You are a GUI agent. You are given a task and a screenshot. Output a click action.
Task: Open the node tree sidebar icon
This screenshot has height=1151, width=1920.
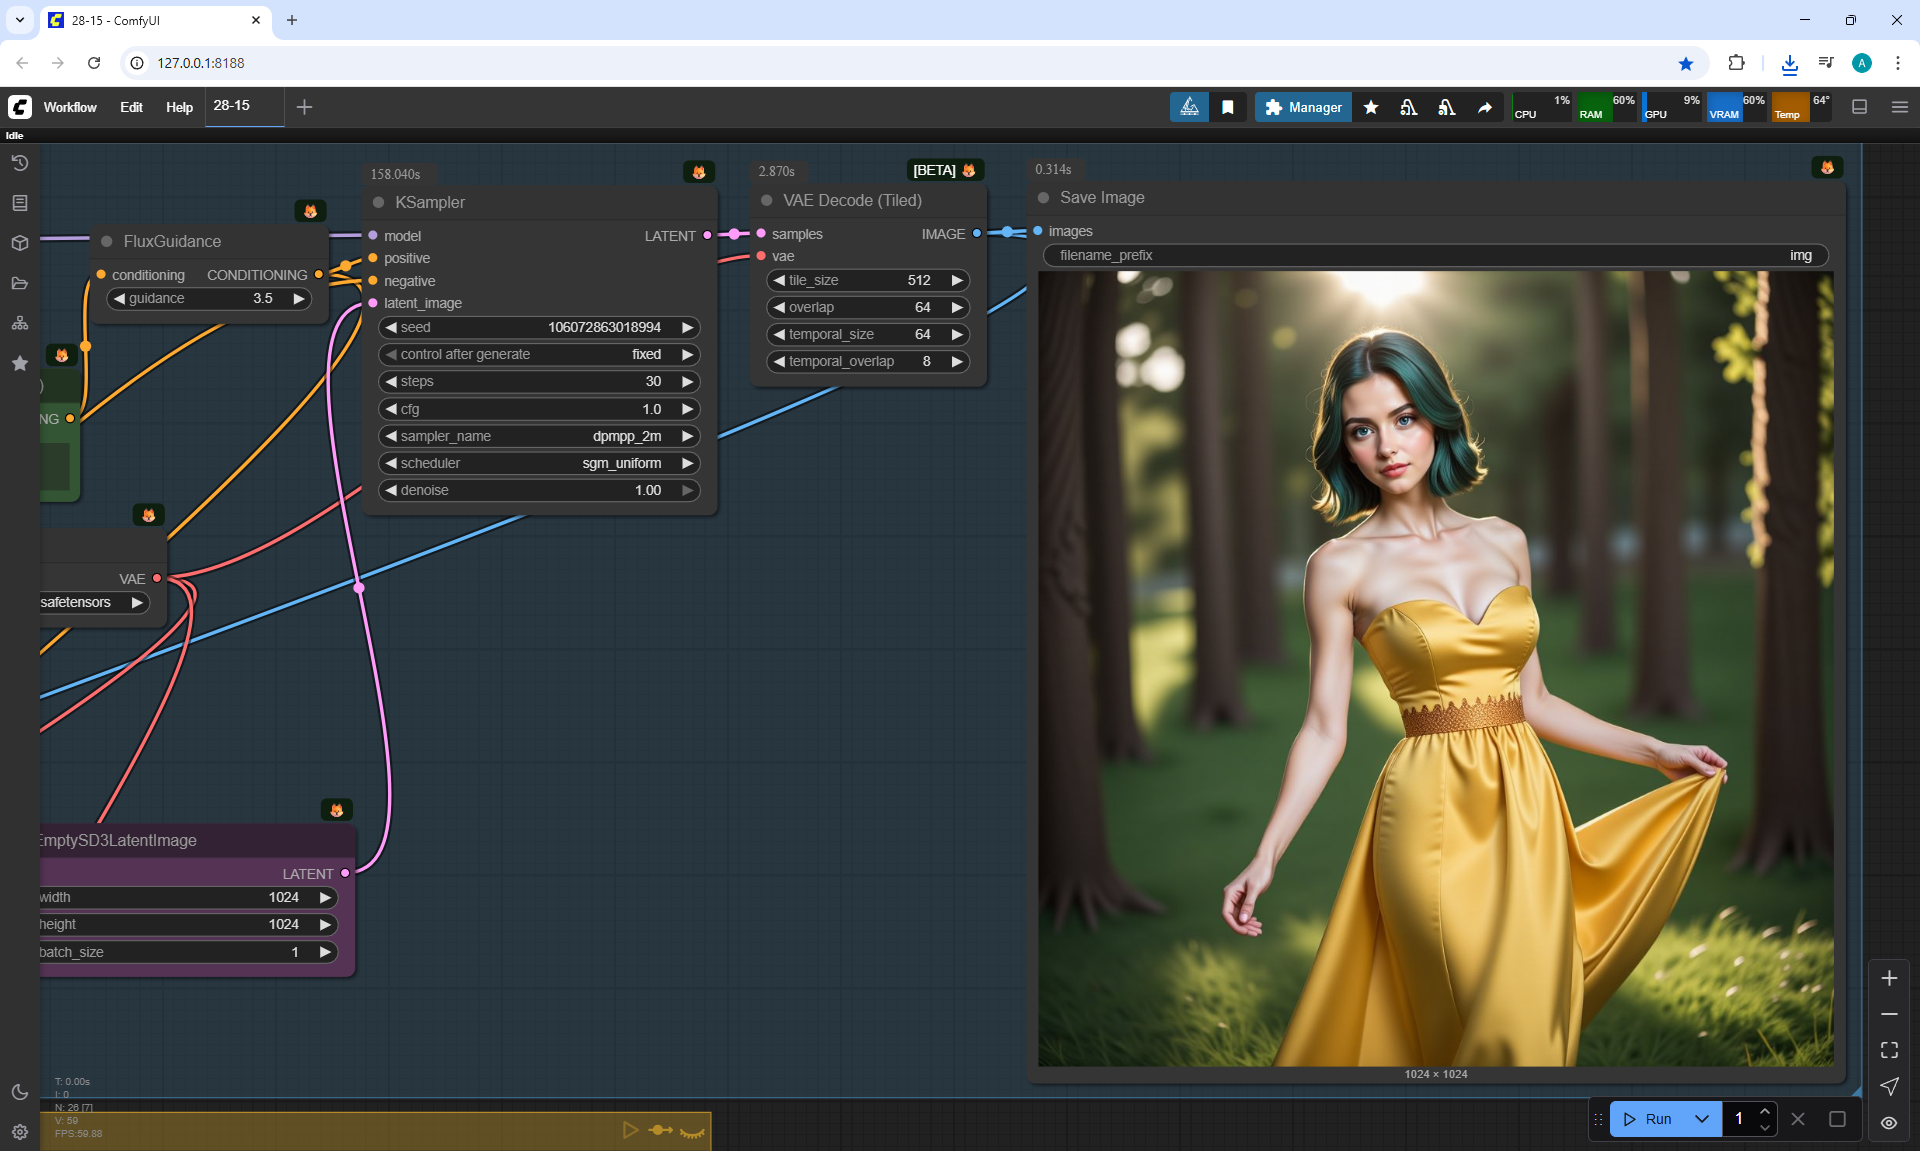click(19, 323)
